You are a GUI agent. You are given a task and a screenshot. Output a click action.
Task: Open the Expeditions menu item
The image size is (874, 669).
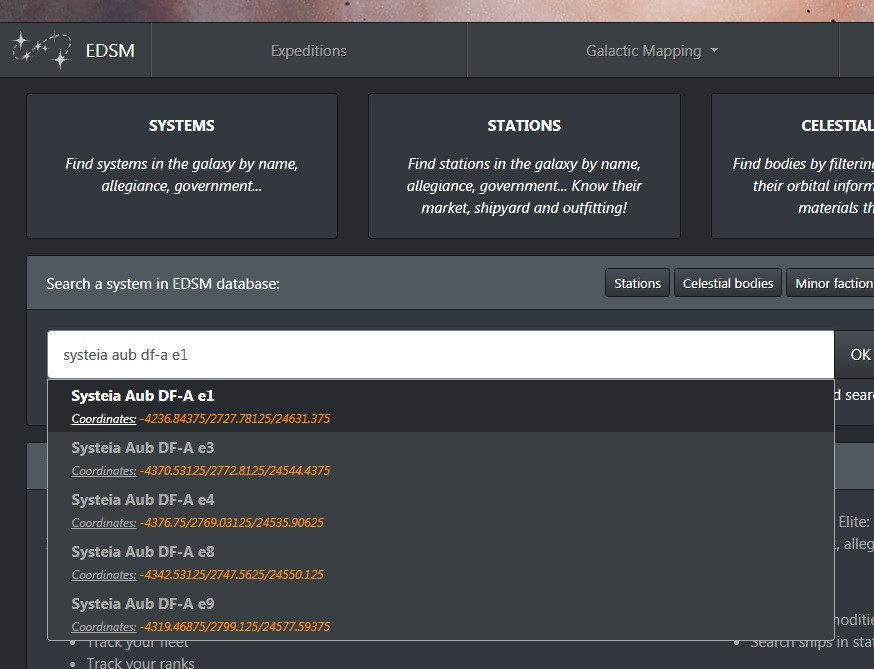309,51
